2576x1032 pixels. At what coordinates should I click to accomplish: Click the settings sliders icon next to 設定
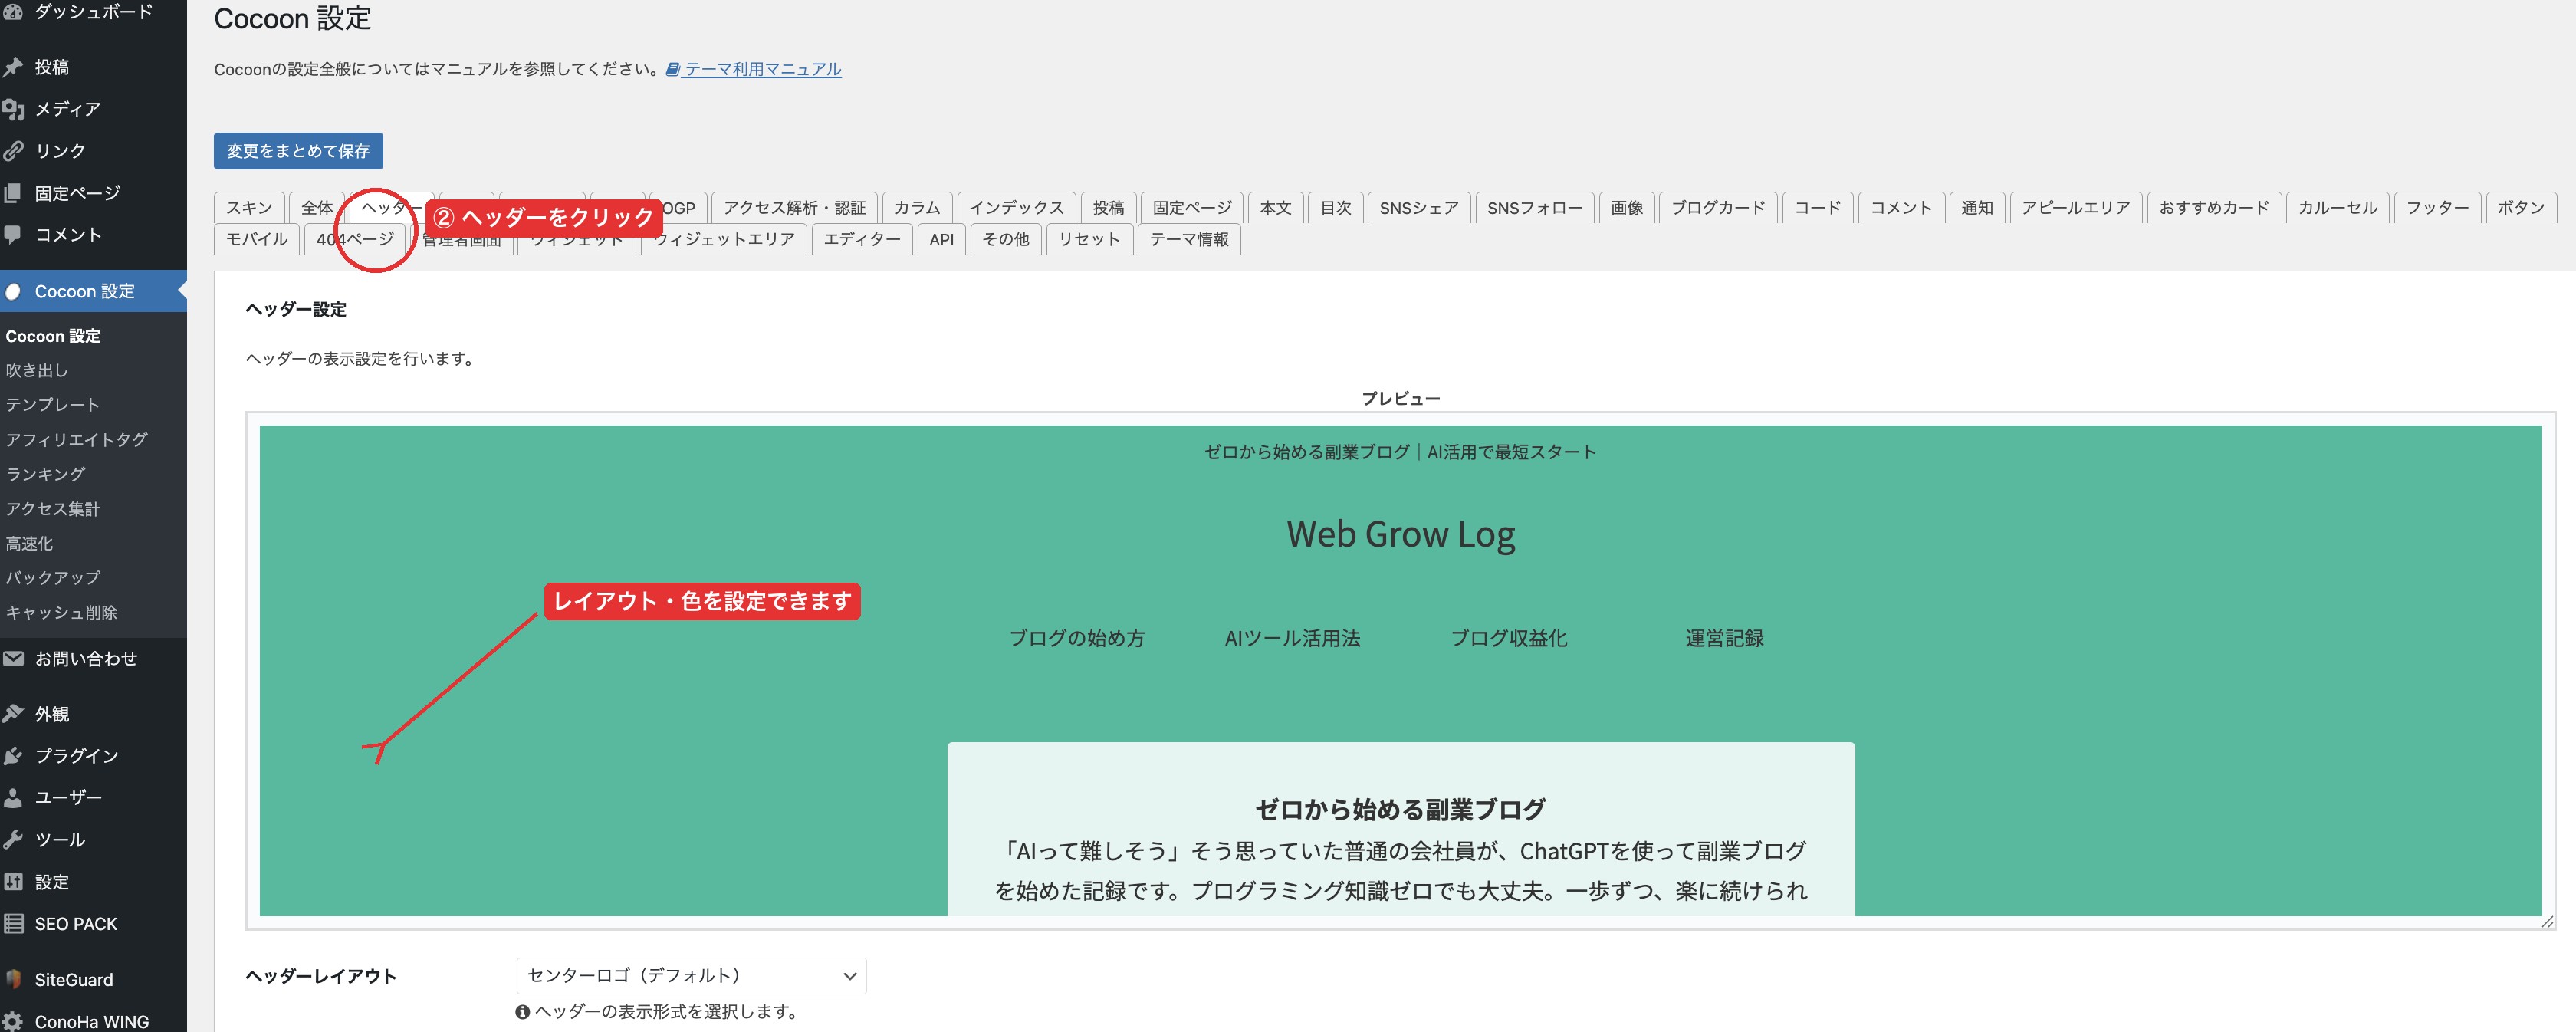(x=12, y=882)
